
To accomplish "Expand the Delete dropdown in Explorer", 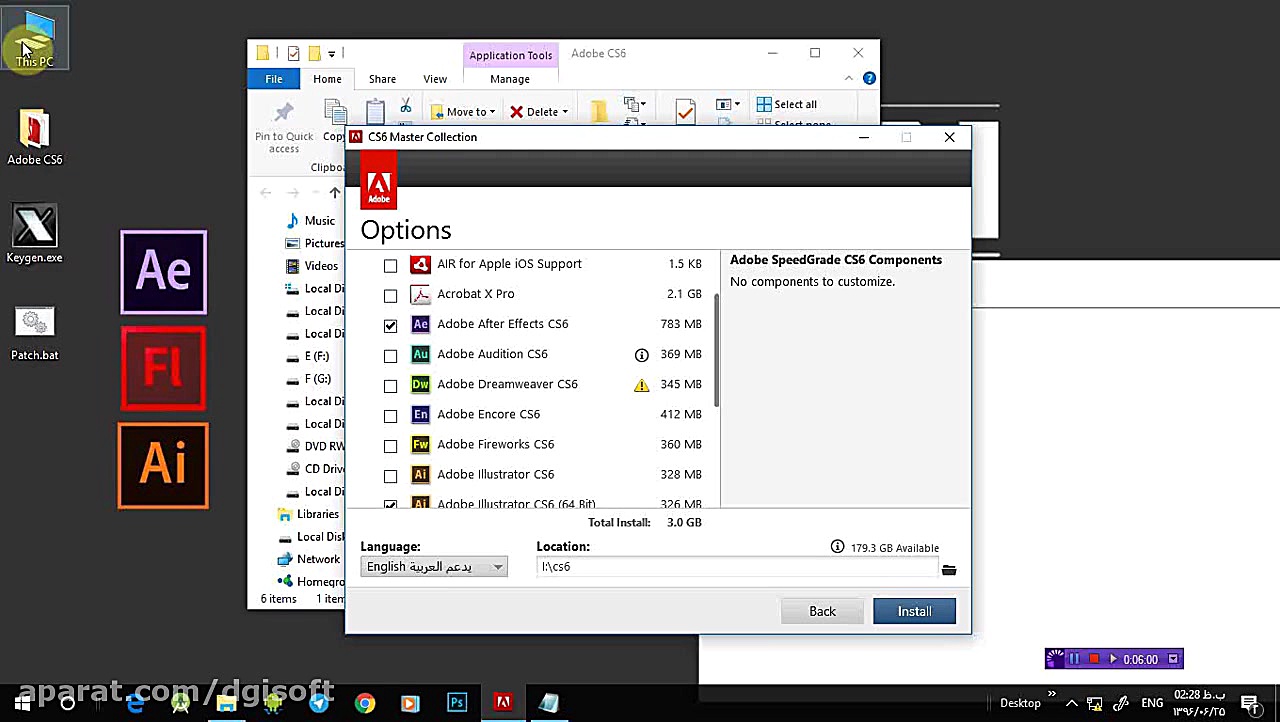I will tap(565, 112).
